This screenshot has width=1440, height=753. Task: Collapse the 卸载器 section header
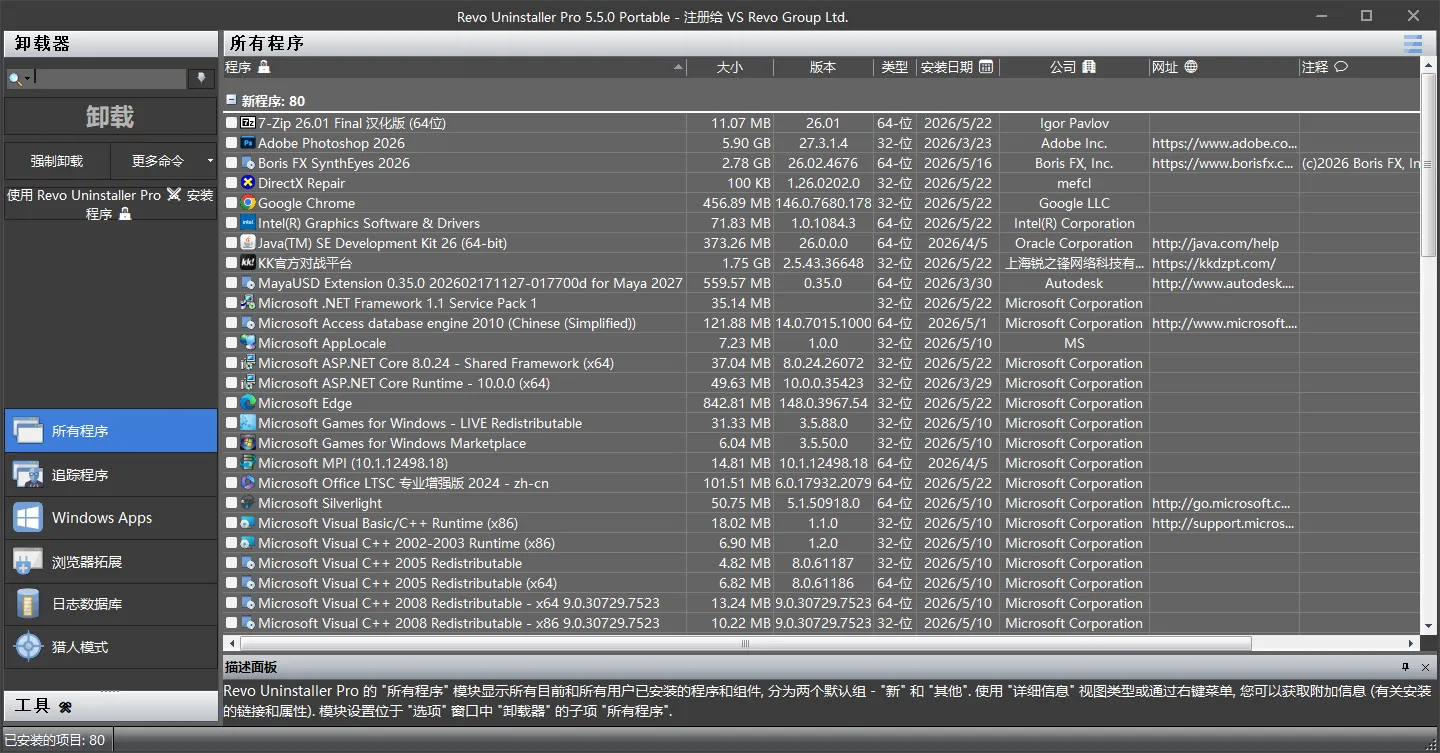click(110, 44)
